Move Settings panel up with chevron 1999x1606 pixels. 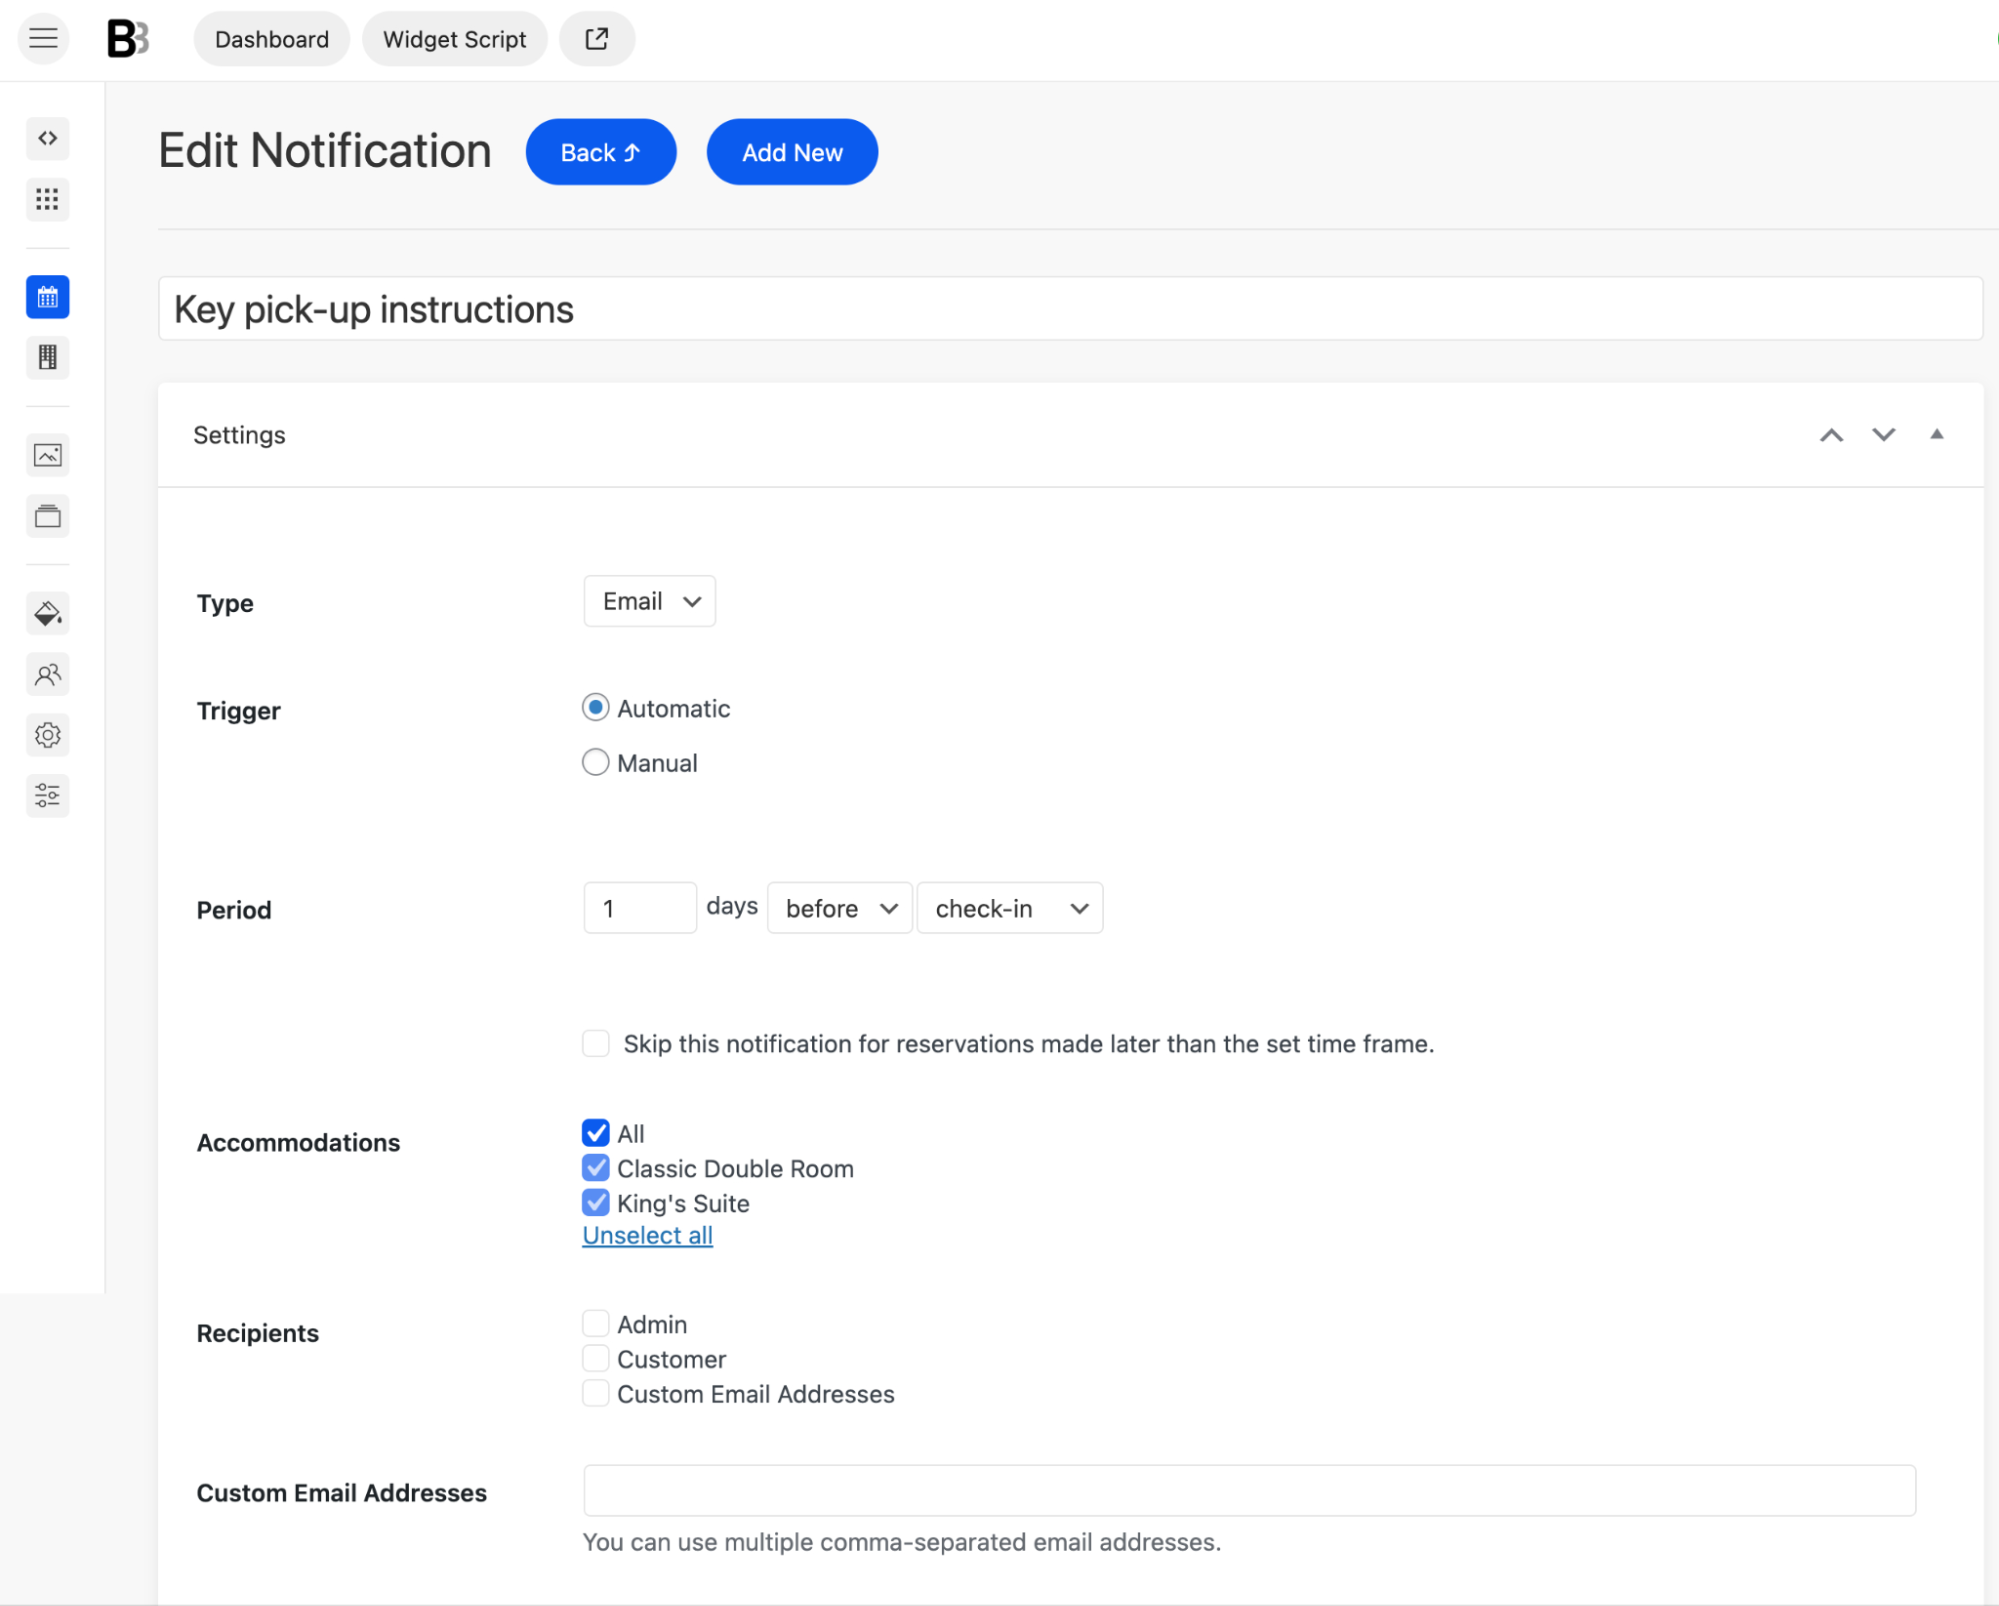(1831, 435)
